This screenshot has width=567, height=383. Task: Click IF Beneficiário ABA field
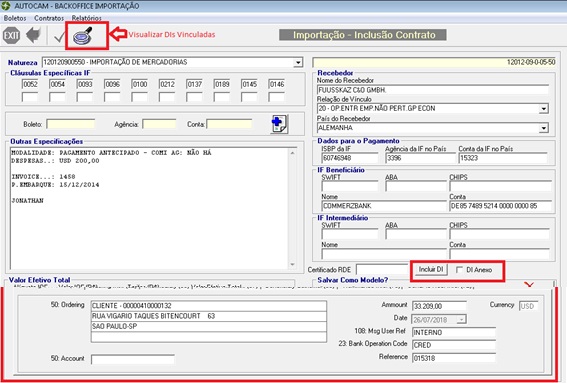tap(416, 186)
